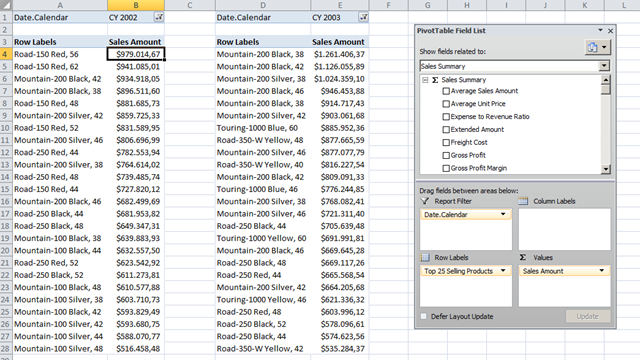
Task: Select cell with $516.458,48
Action: 136,349
